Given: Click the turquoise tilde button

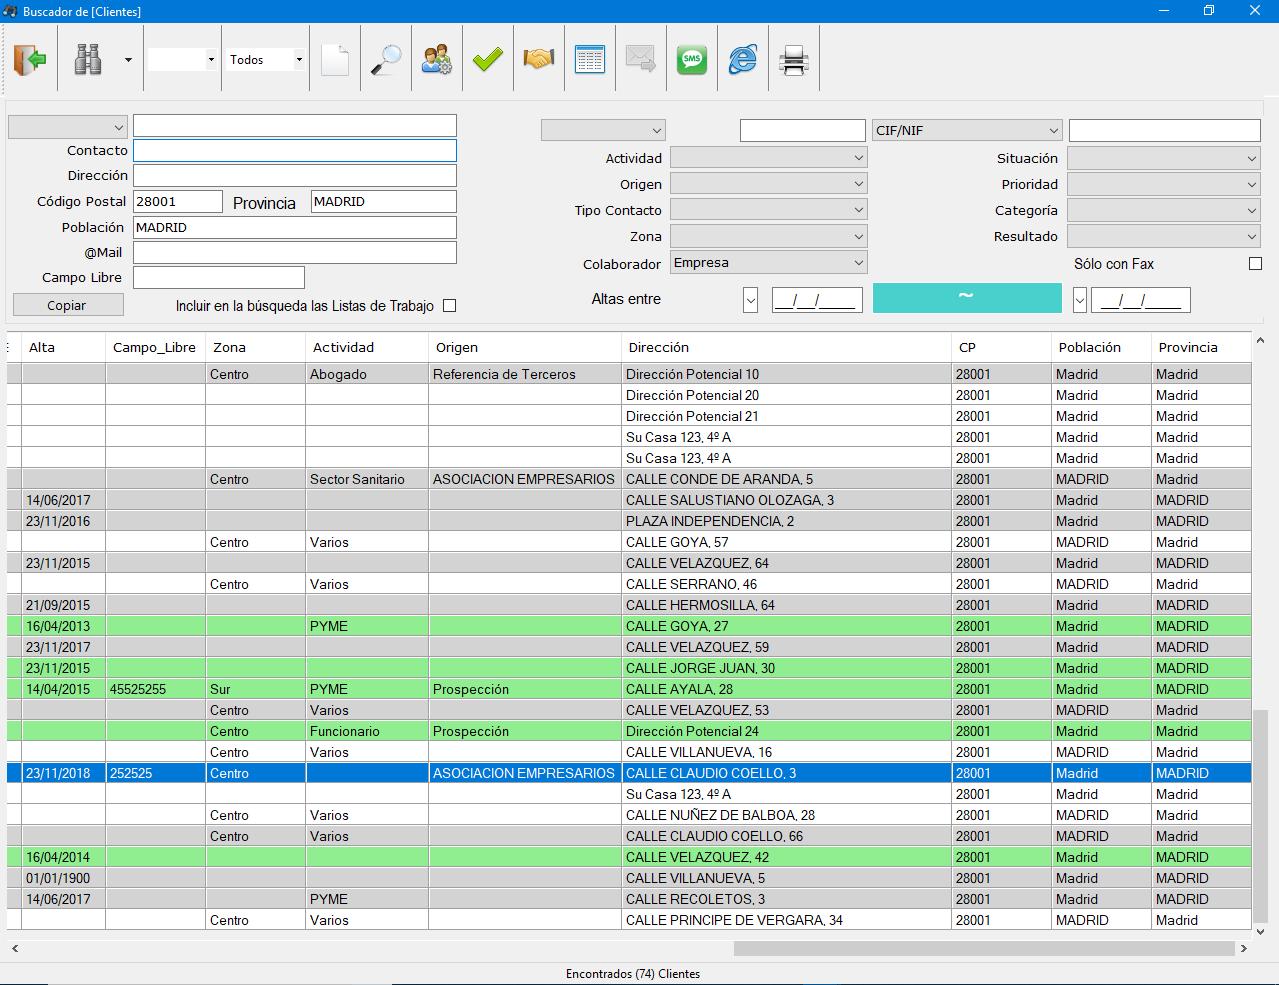Looking at the screenshot, I should coord(967,298).
